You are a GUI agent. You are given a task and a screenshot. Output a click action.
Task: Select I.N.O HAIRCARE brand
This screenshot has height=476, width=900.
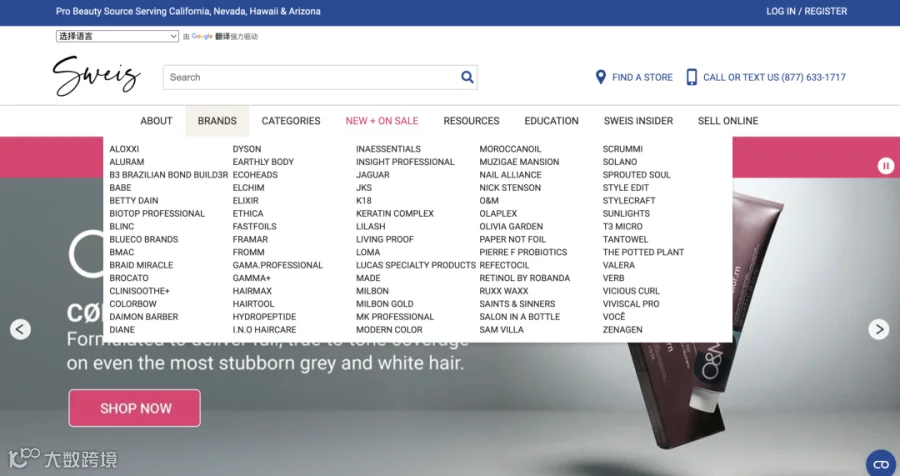[265, 330]
